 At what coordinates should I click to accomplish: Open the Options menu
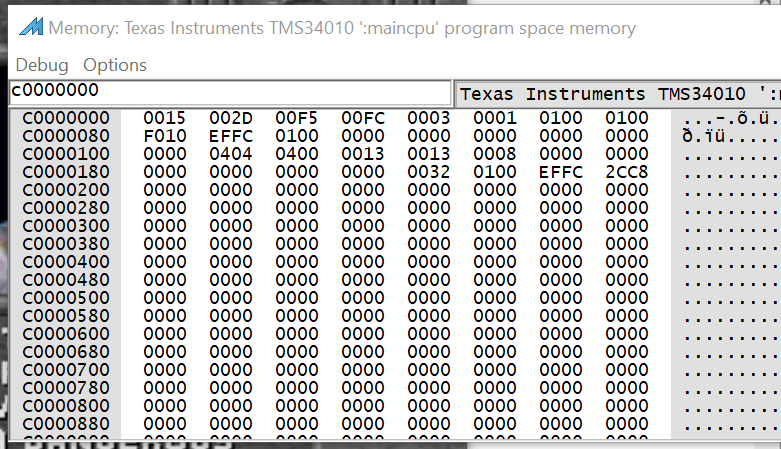pos(115,65)
